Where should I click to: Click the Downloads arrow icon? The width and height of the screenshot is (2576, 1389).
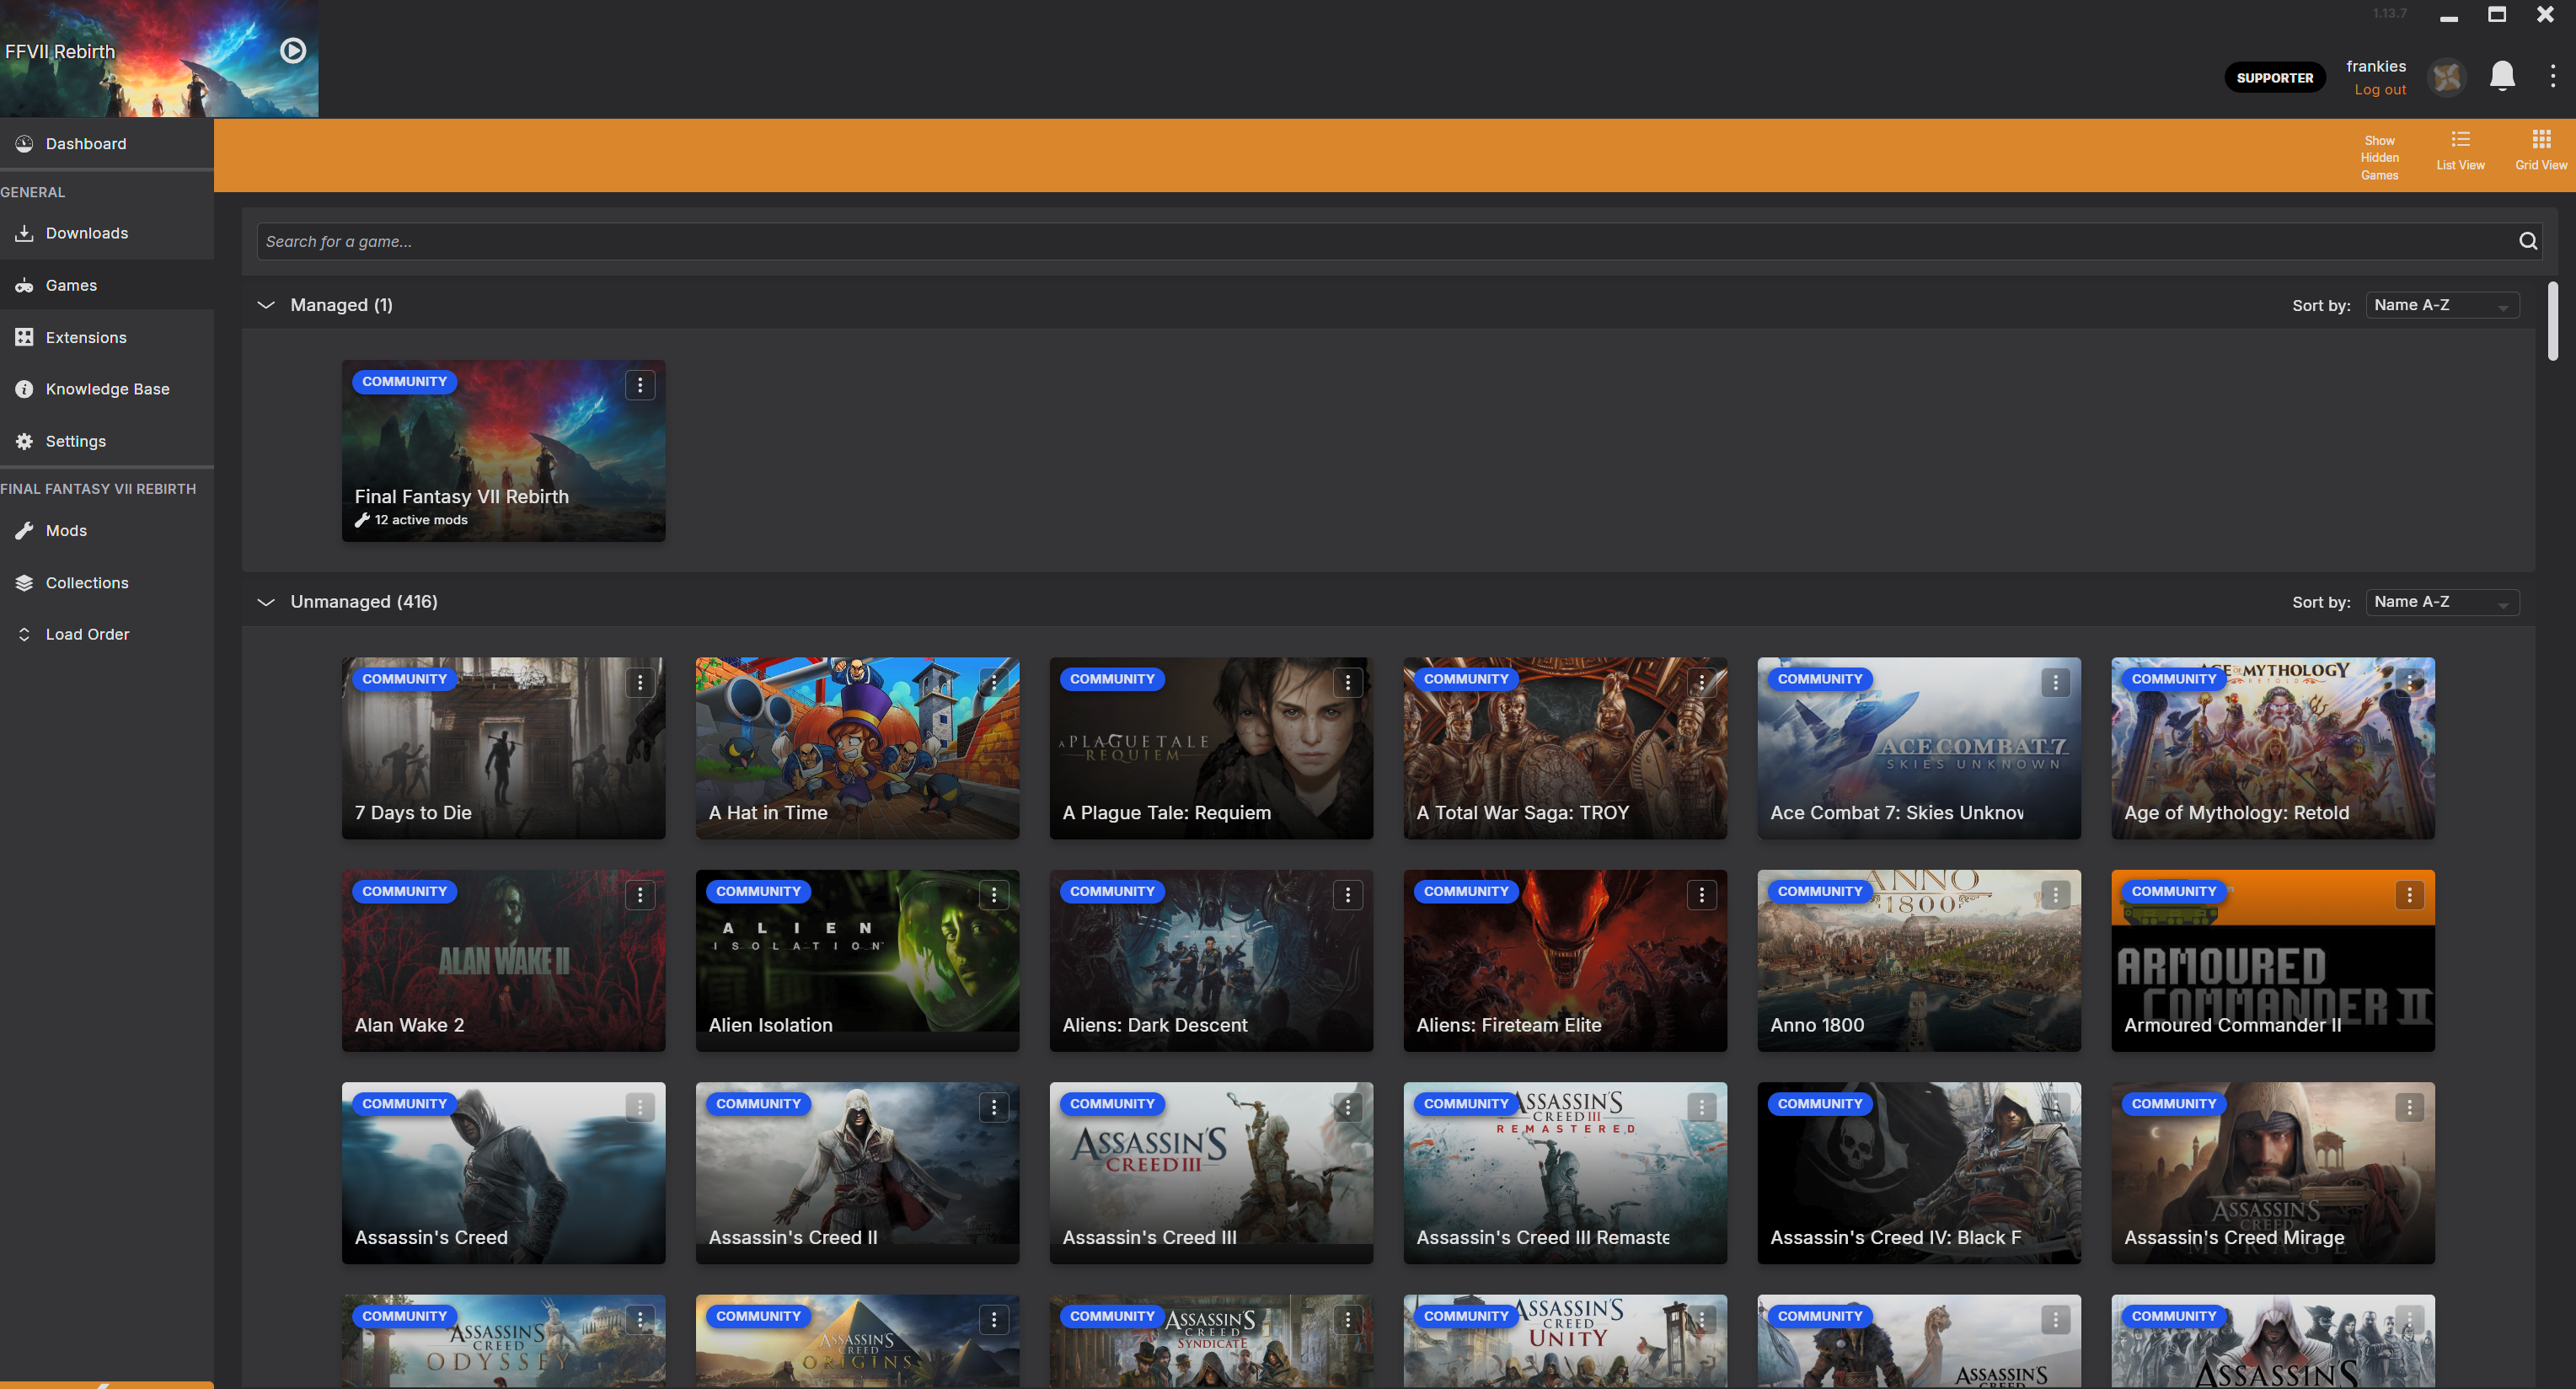(24, 233)
